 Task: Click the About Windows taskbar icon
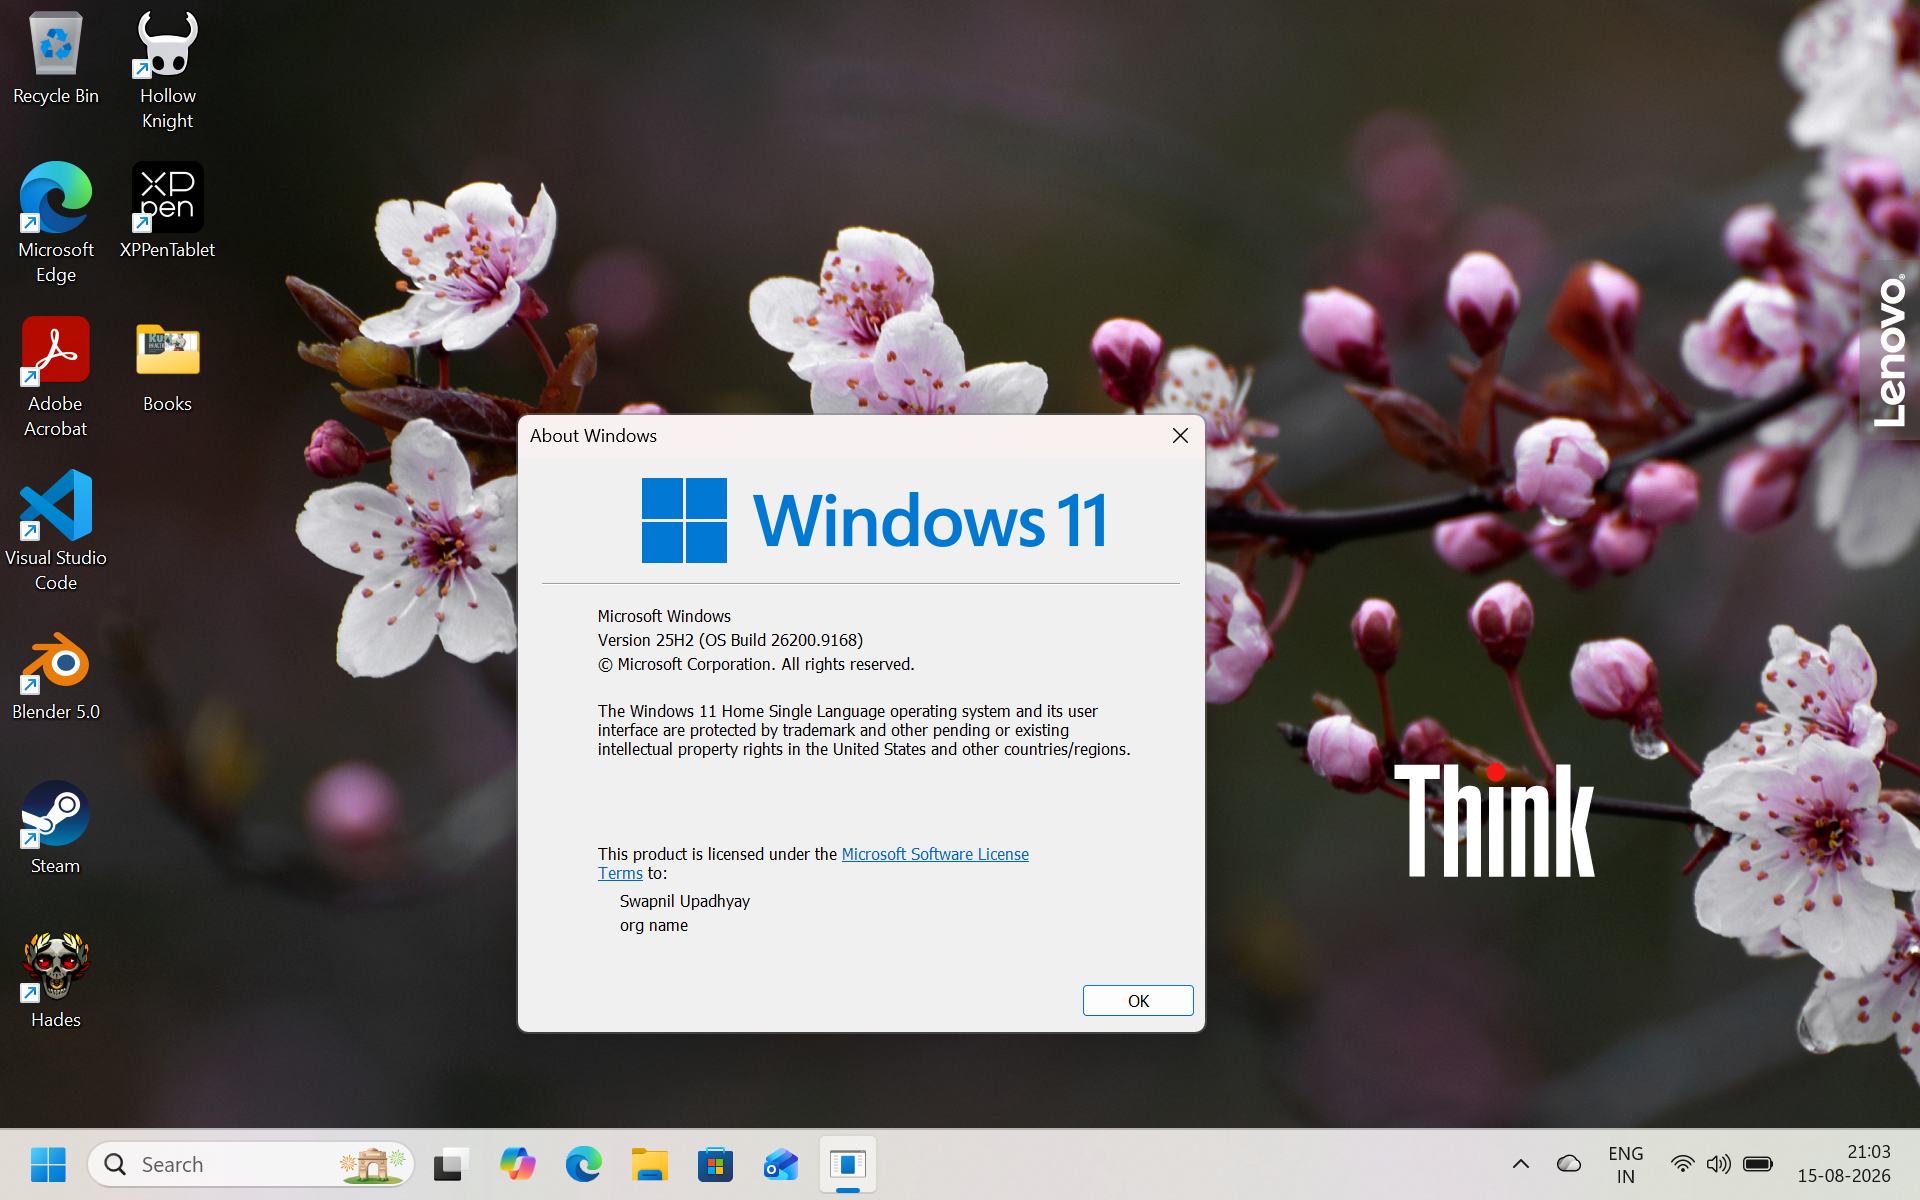848,1164
